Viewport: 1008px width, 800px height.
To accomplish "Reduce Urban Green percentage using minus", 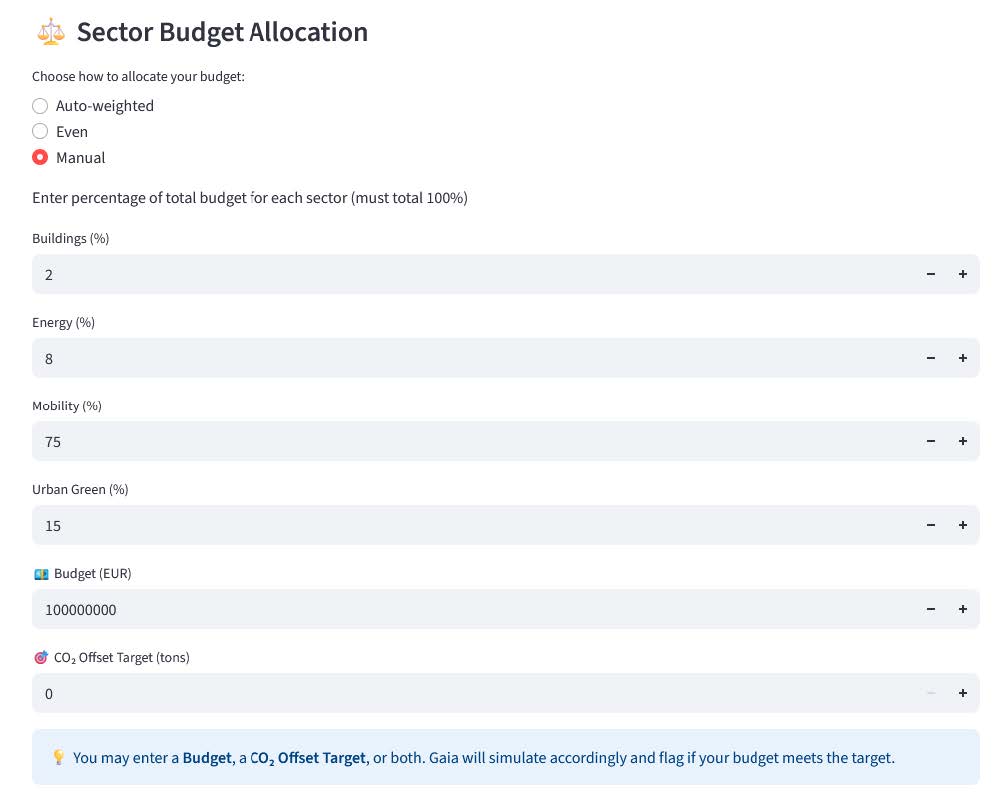I will [931, 525].
